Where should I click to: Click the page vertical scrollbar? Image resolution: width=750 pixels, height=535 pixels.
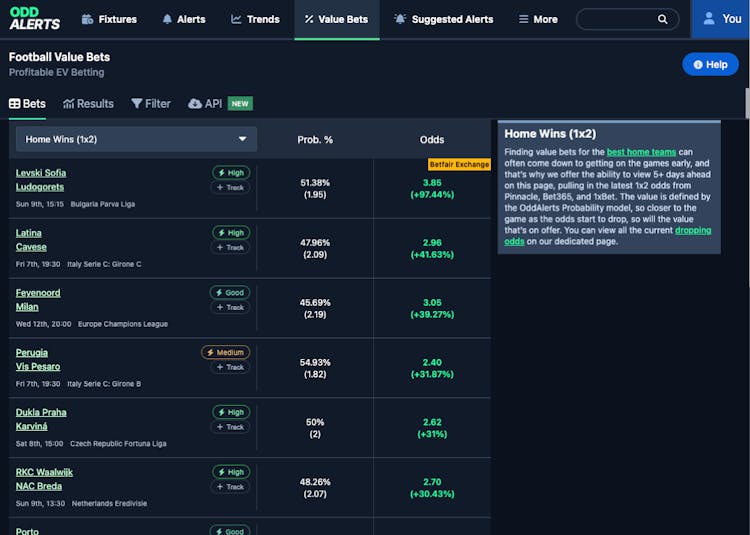(x=748, y=103)
